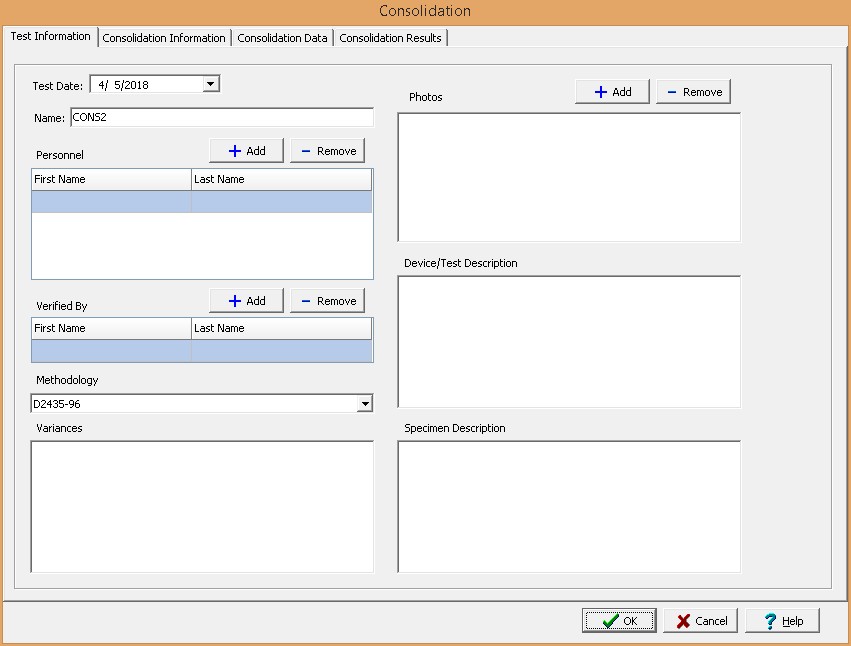This screenshot has width=851, height=646.
Task: Click Remove button above Personnel table
Action: (x=327, y=151)
